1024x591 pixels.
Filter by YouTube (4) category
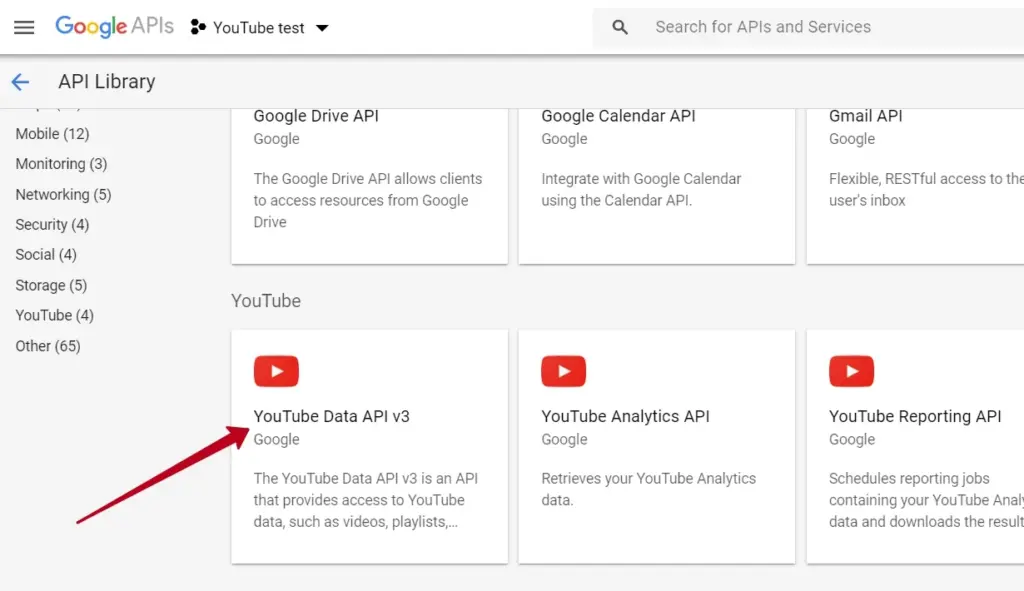pos(55,315)
